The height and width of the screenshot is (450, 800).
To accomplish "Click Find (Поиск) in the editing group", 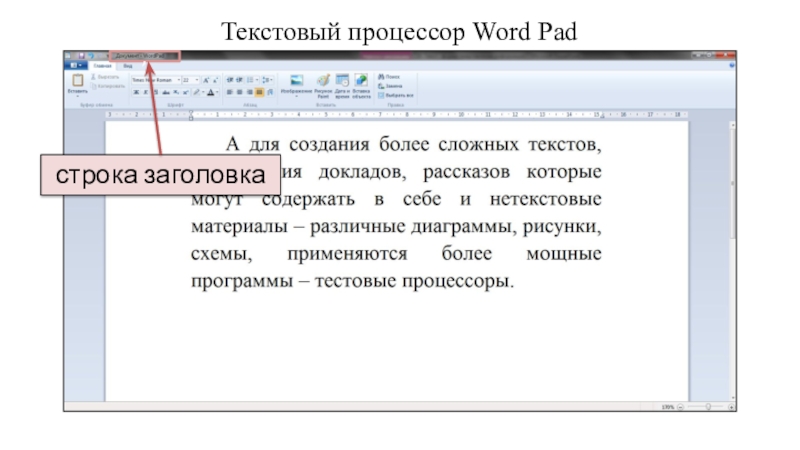I will pyautogui.click(x=389, y=77).
